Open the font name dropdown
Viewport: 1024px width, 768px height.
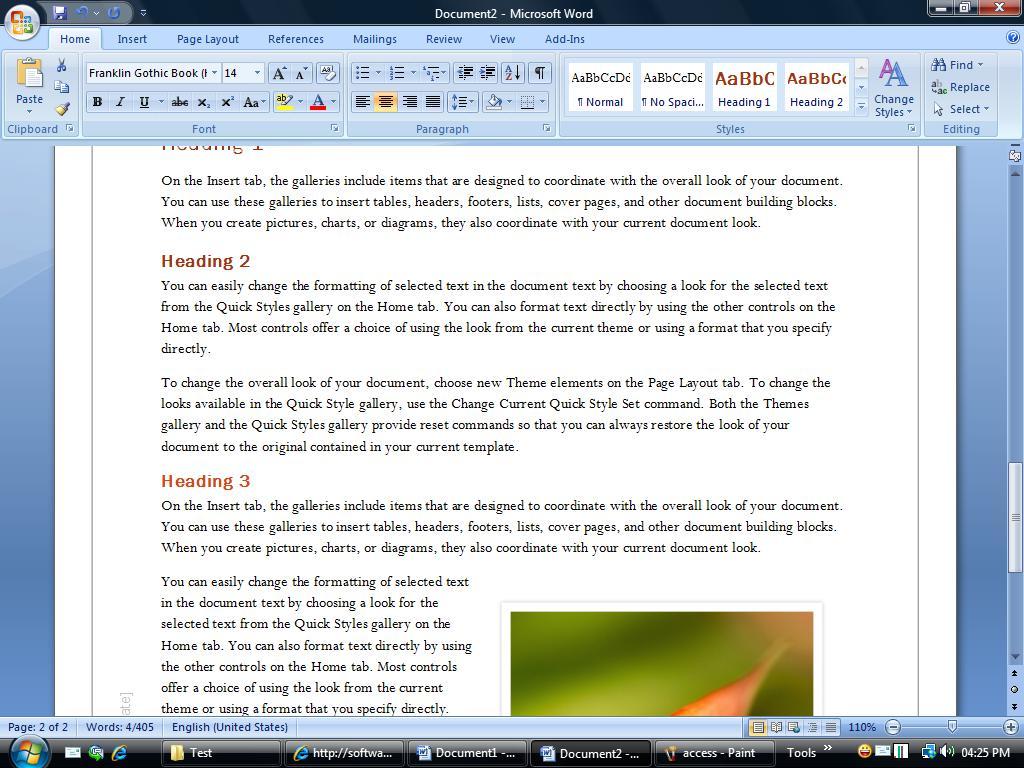point(214,73)
